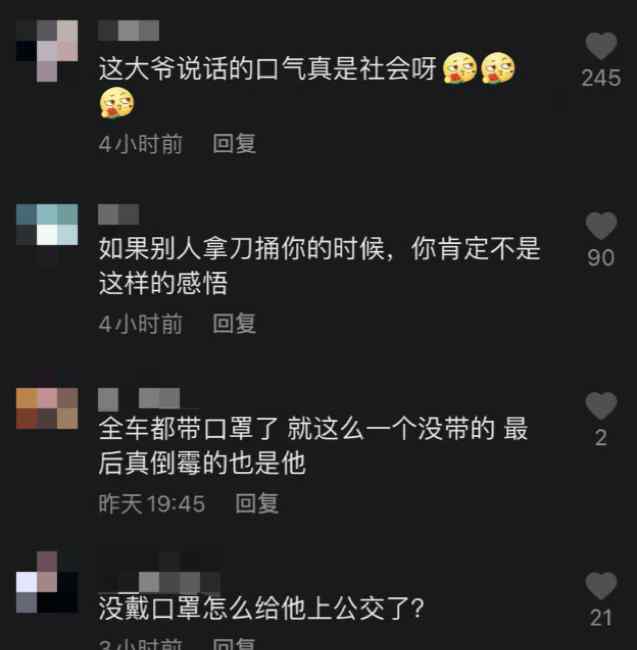Like the comment with 245 likes
The image size is (637, 650).
point(601,46)
